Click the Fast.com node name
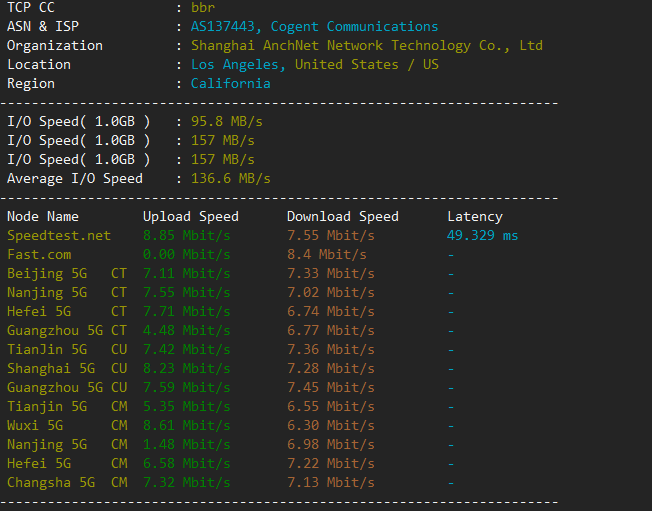Viewport: 652px width, 511px height. [39, 255]
